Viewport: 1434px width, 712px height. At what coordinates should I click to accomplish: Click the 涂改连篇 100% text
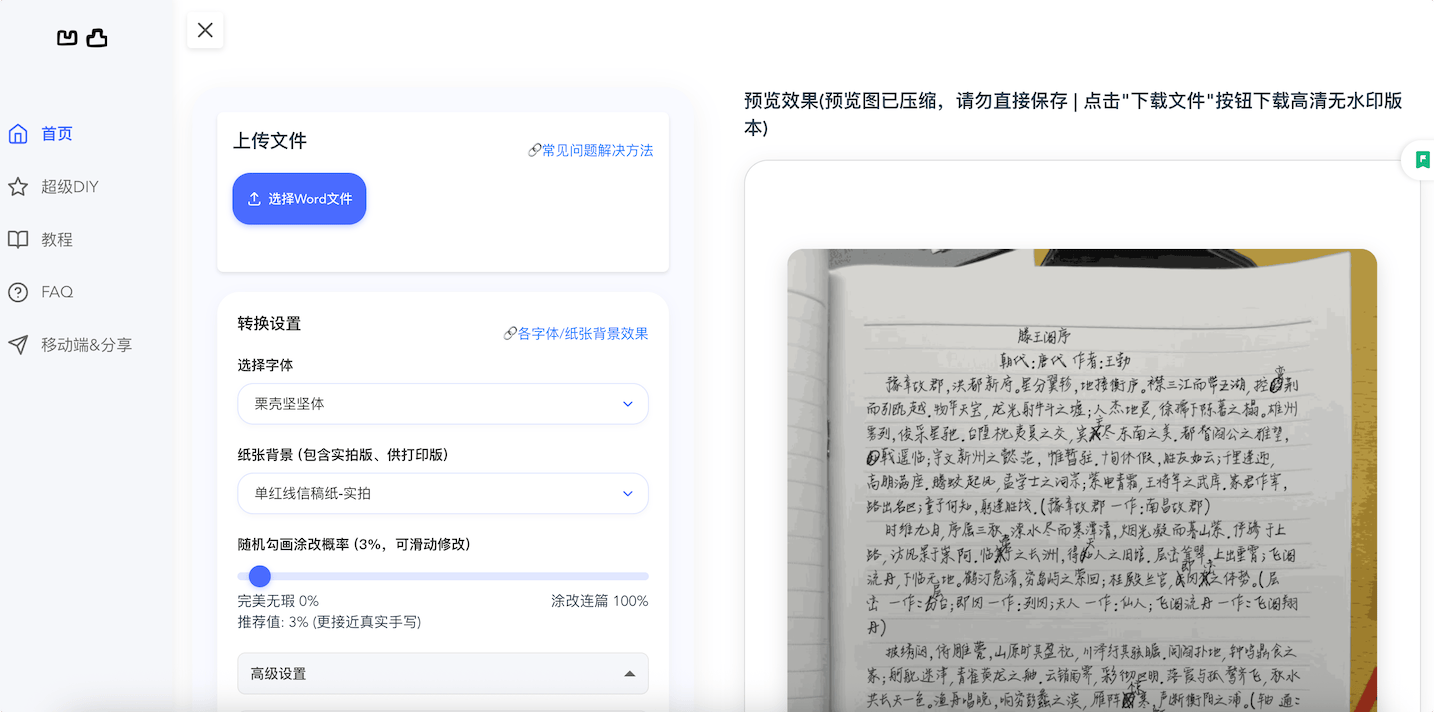(600, 601)
